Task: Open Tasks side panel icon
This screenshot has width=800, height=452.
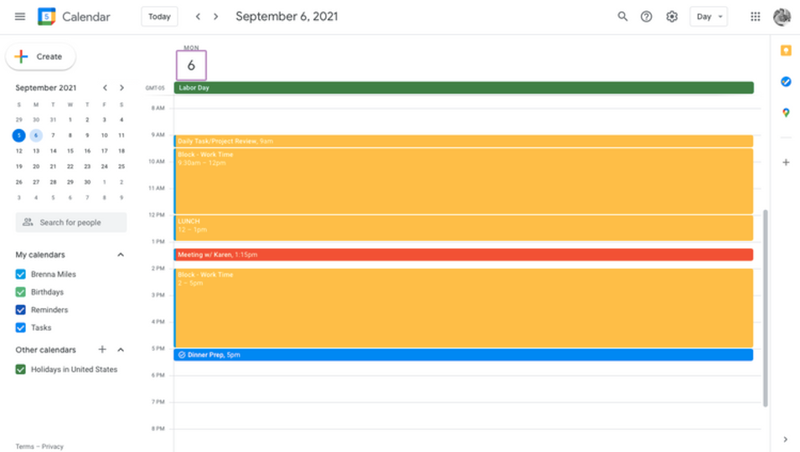Action: click(x=786, y=82)
